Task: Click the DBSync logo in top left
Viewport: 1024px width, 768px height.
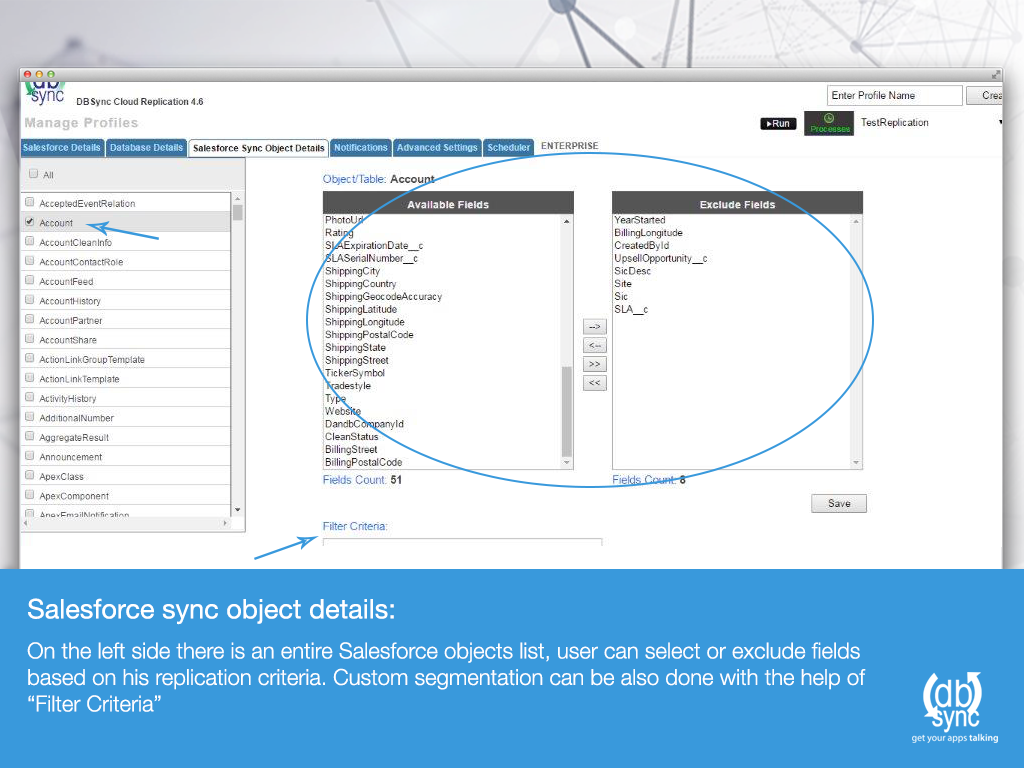Action: coord(44,91)
